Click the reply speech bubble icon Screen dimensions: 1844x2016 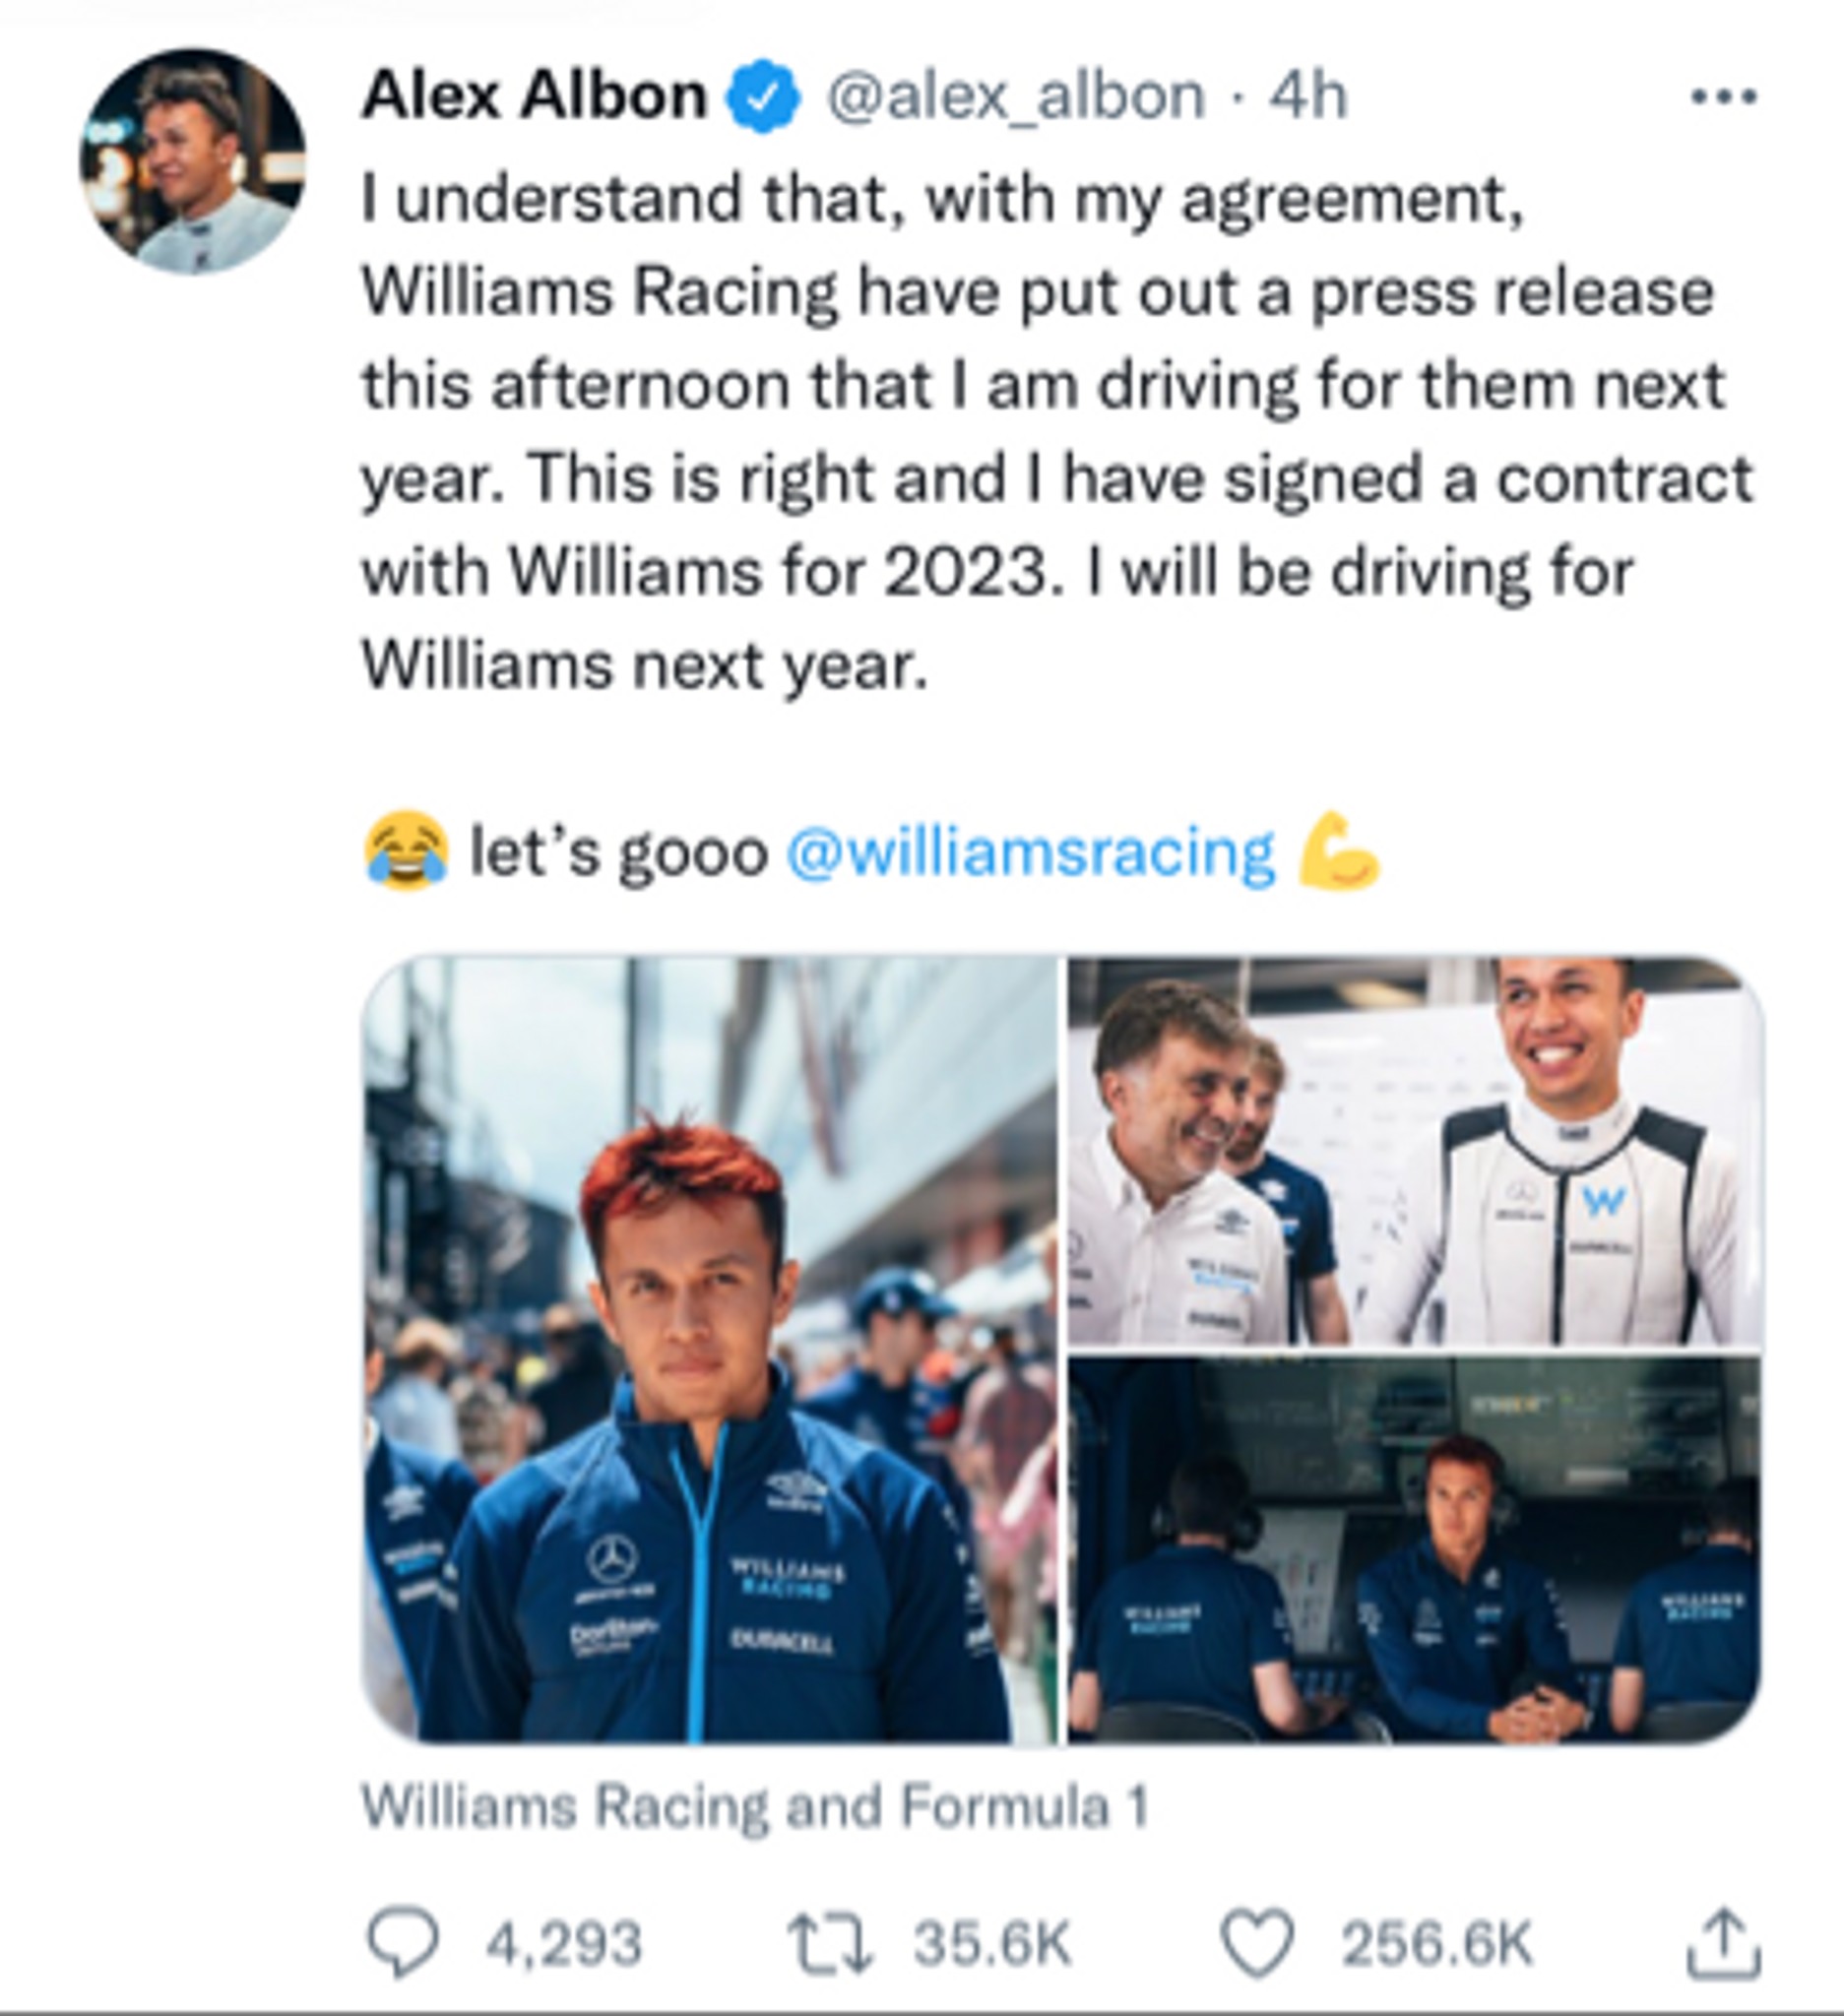pyautogui.click(x=402, y=1943)
